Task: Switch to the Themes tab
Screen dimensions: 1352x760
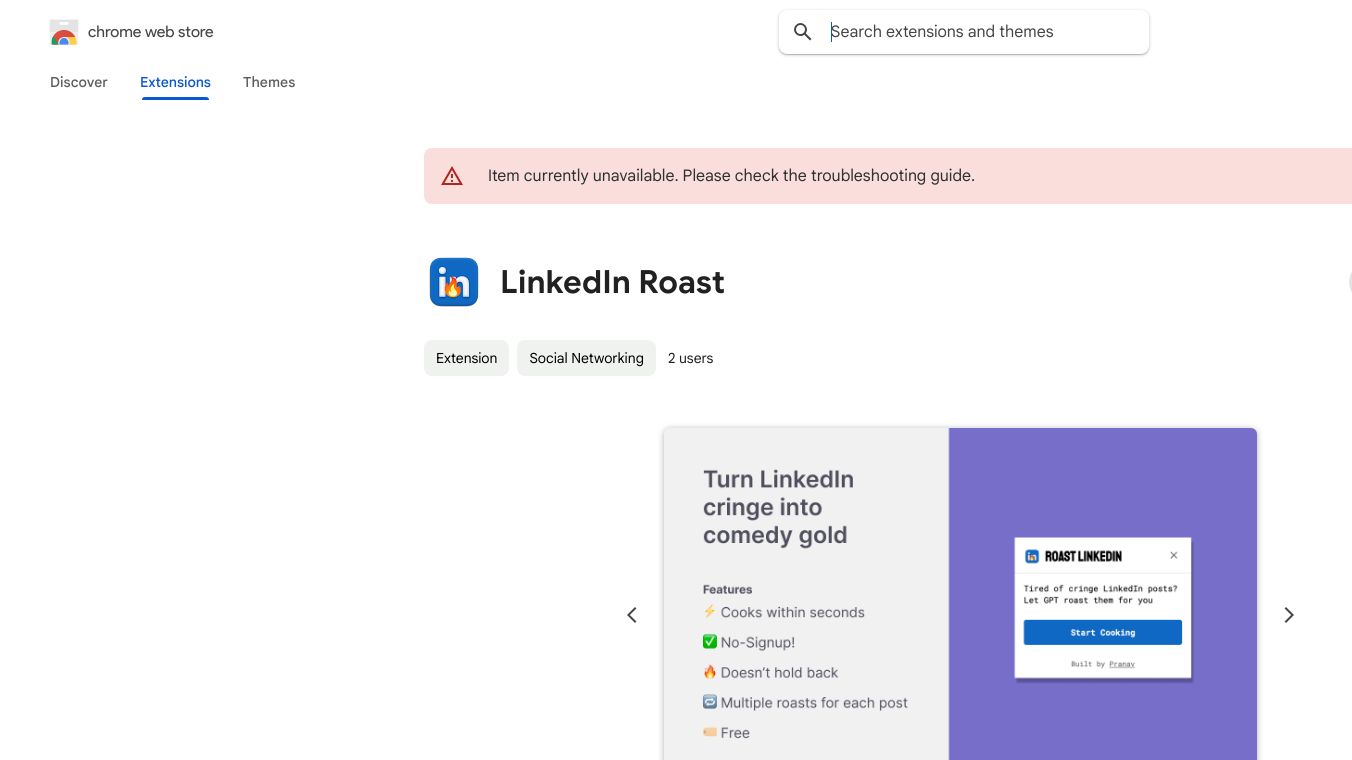Action: pyautogui.click(x=269, y=82)
